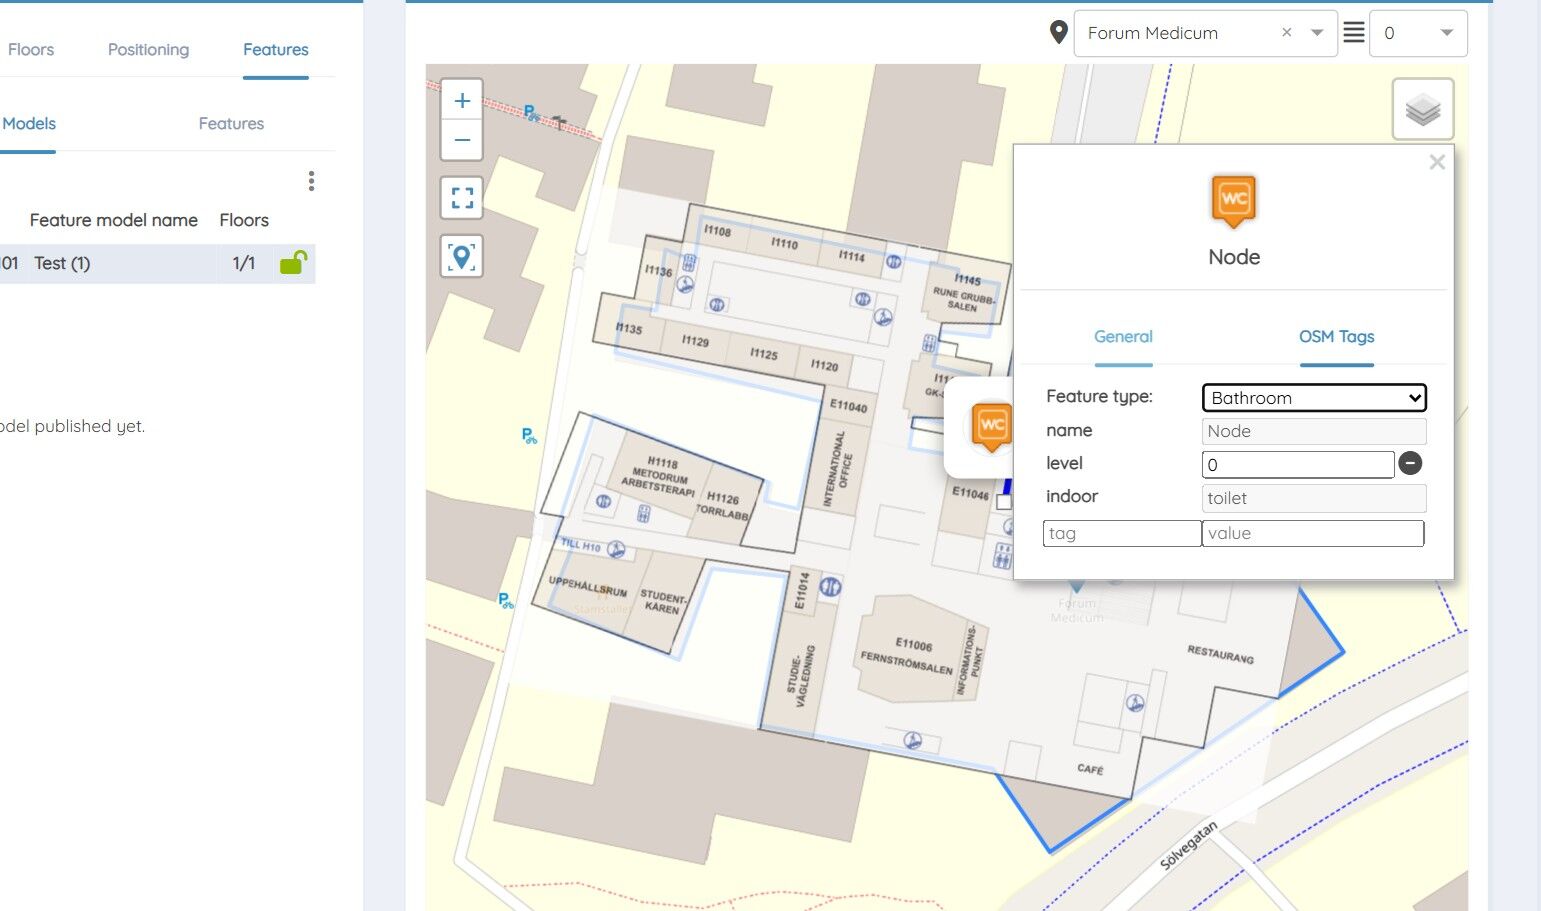Remove the level tag row

point(1410,463)
